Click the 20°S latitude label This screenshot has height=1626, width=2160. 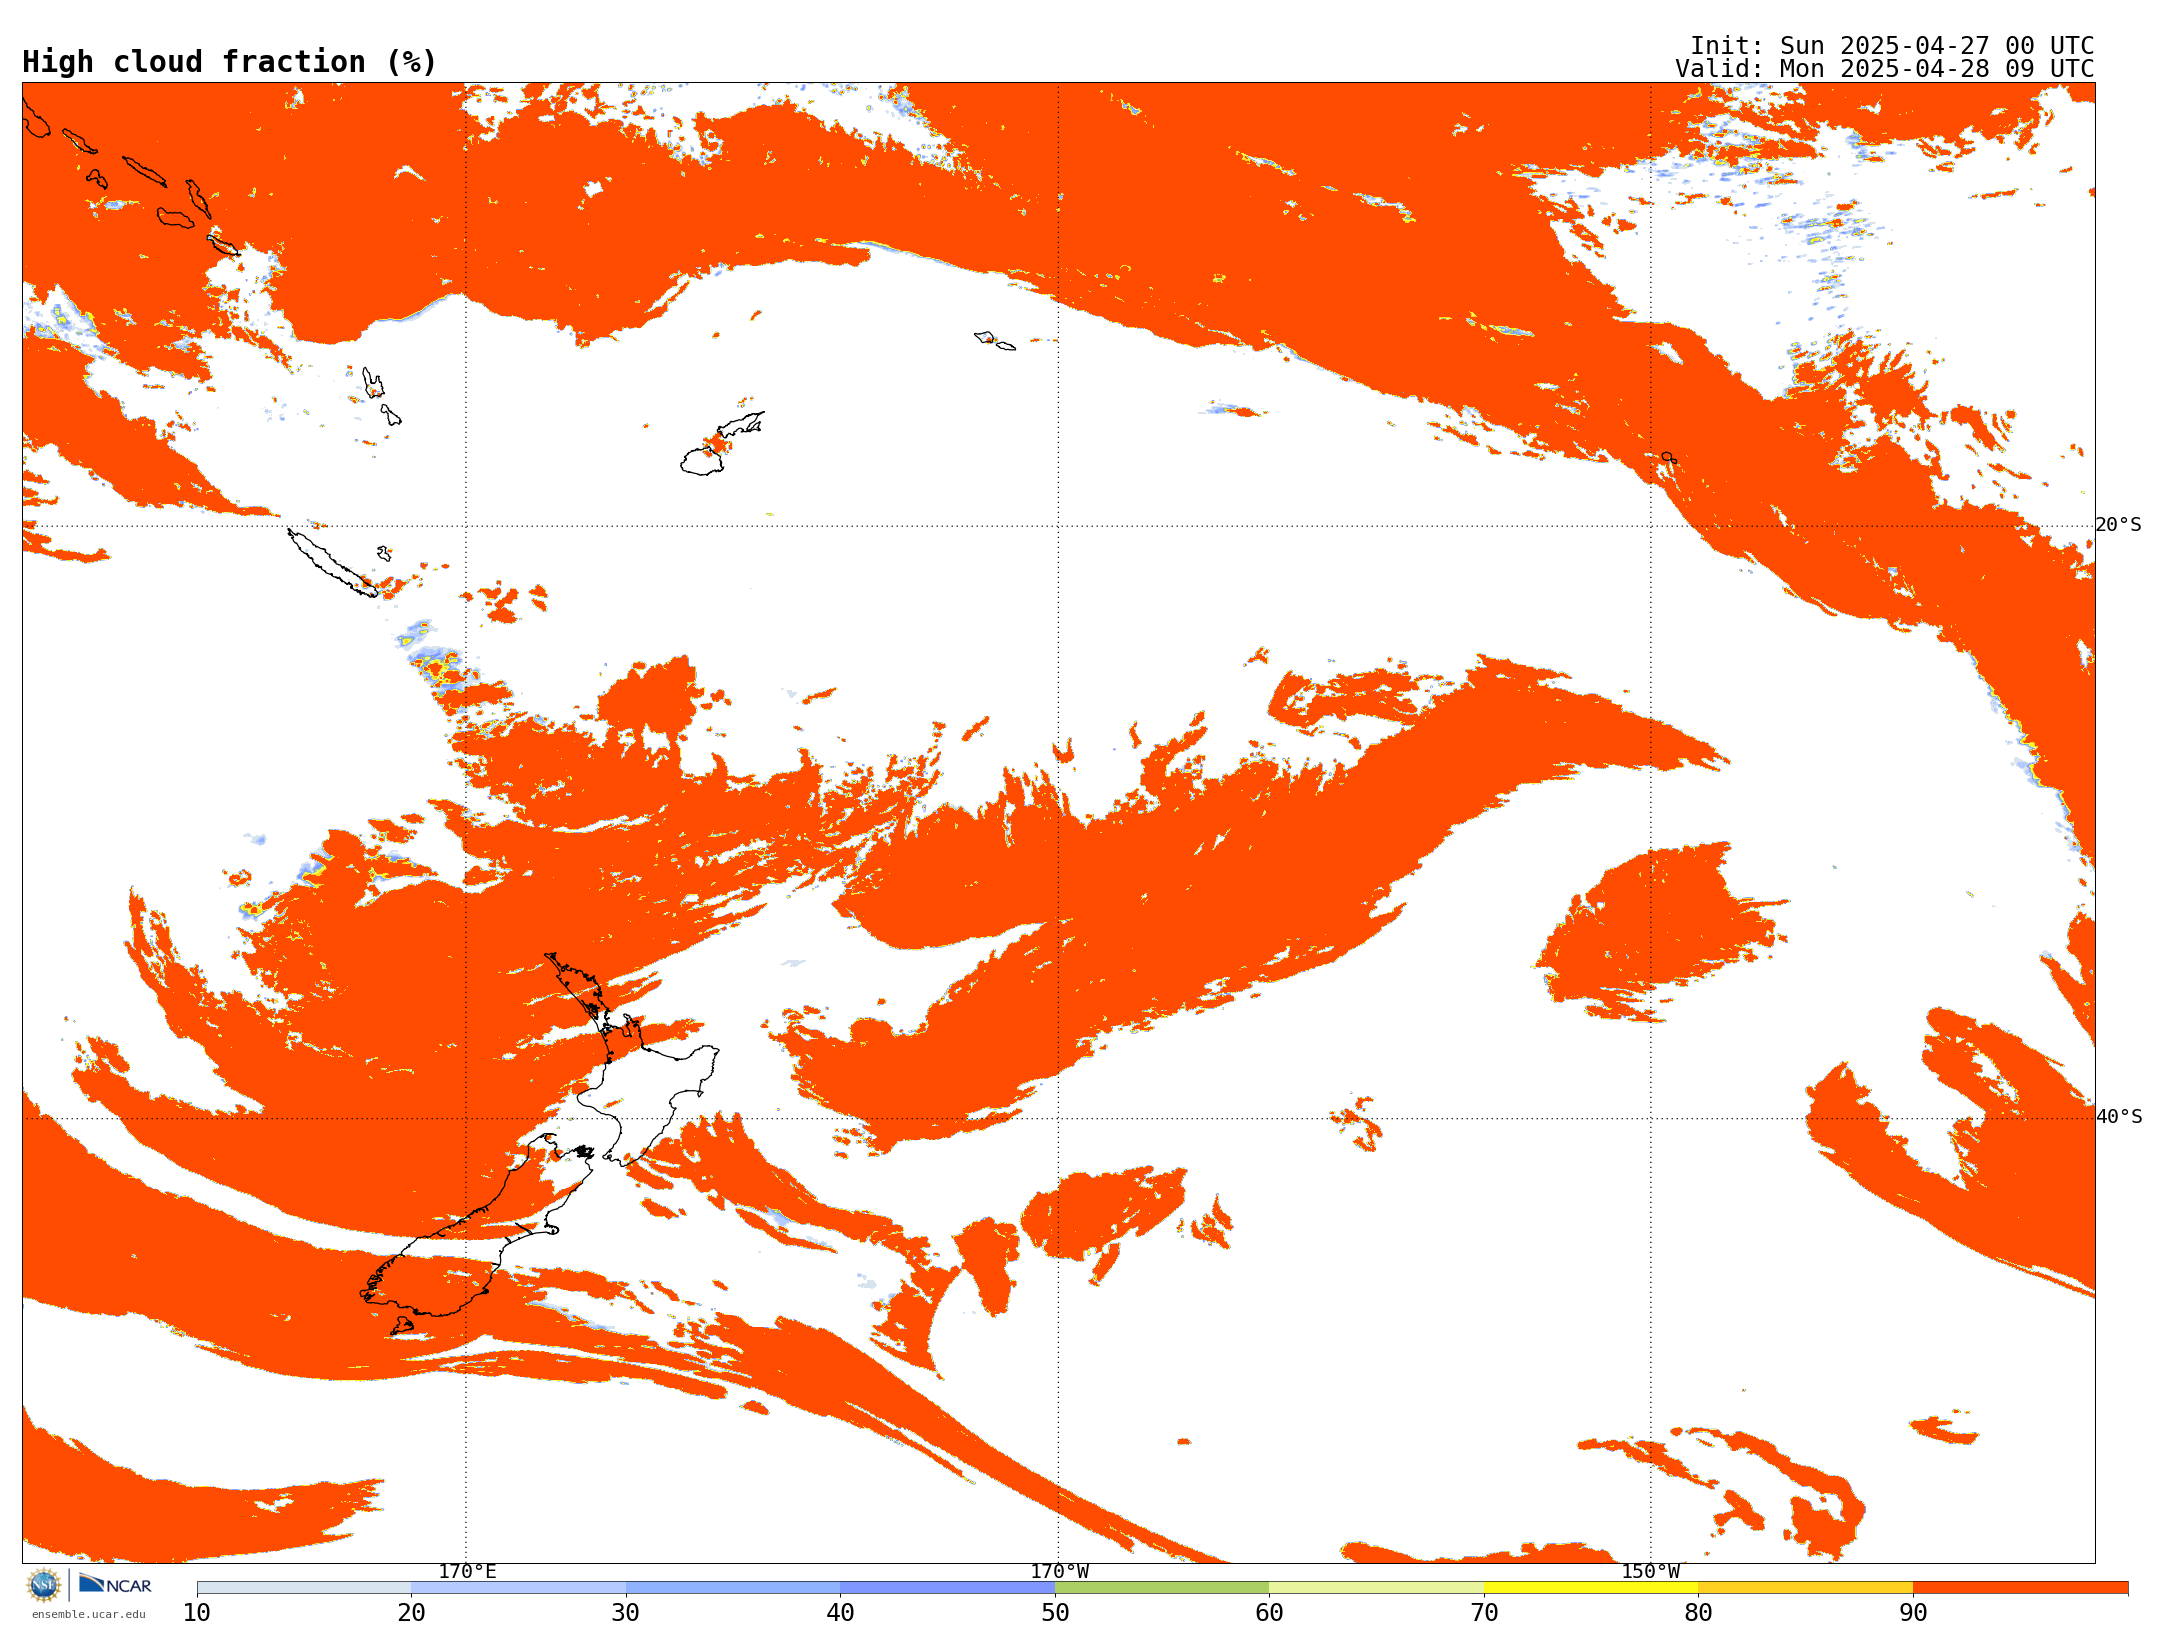(x=2118, y=525)
